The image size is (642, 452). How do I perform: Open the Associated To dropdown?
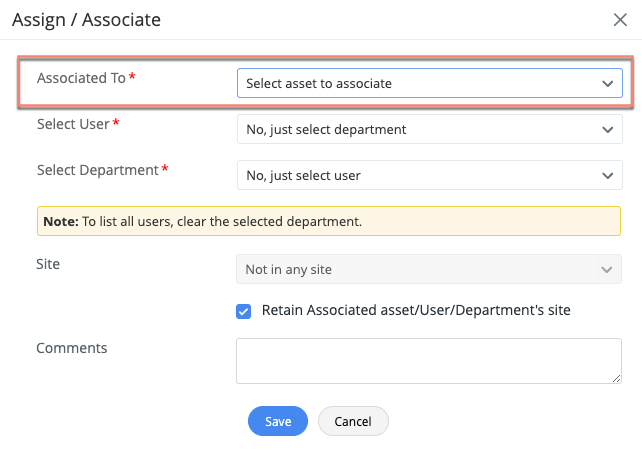(420, 83)
